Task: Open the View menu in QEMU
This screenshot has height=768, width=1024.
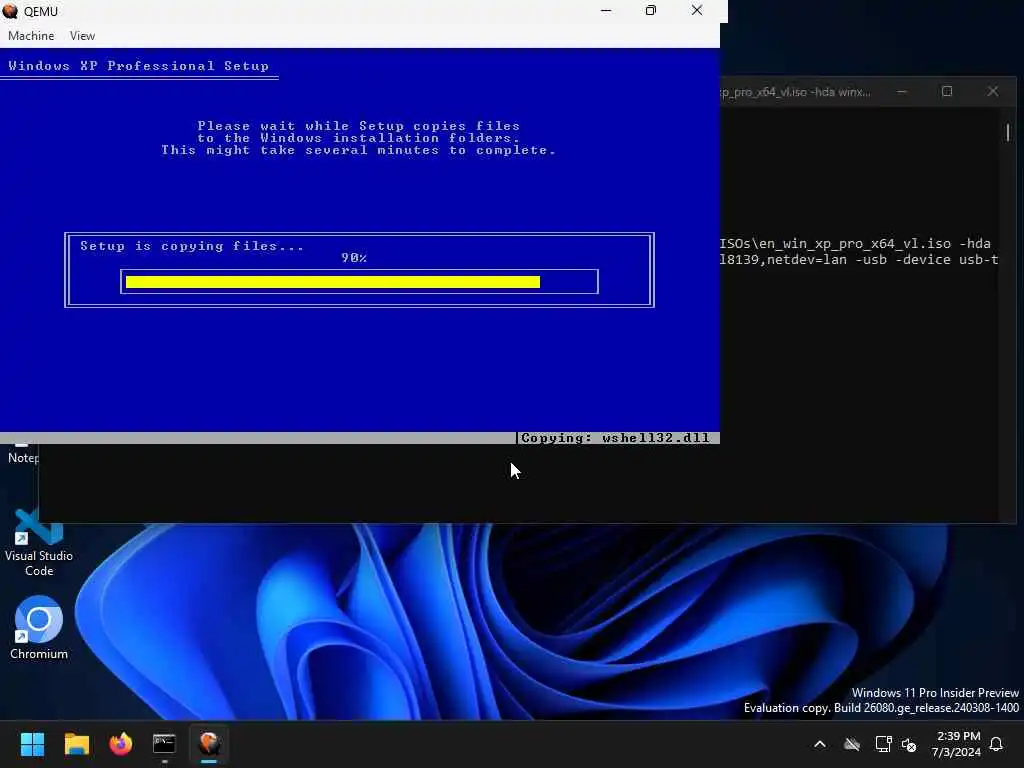Action: click(x=82, y=36)
